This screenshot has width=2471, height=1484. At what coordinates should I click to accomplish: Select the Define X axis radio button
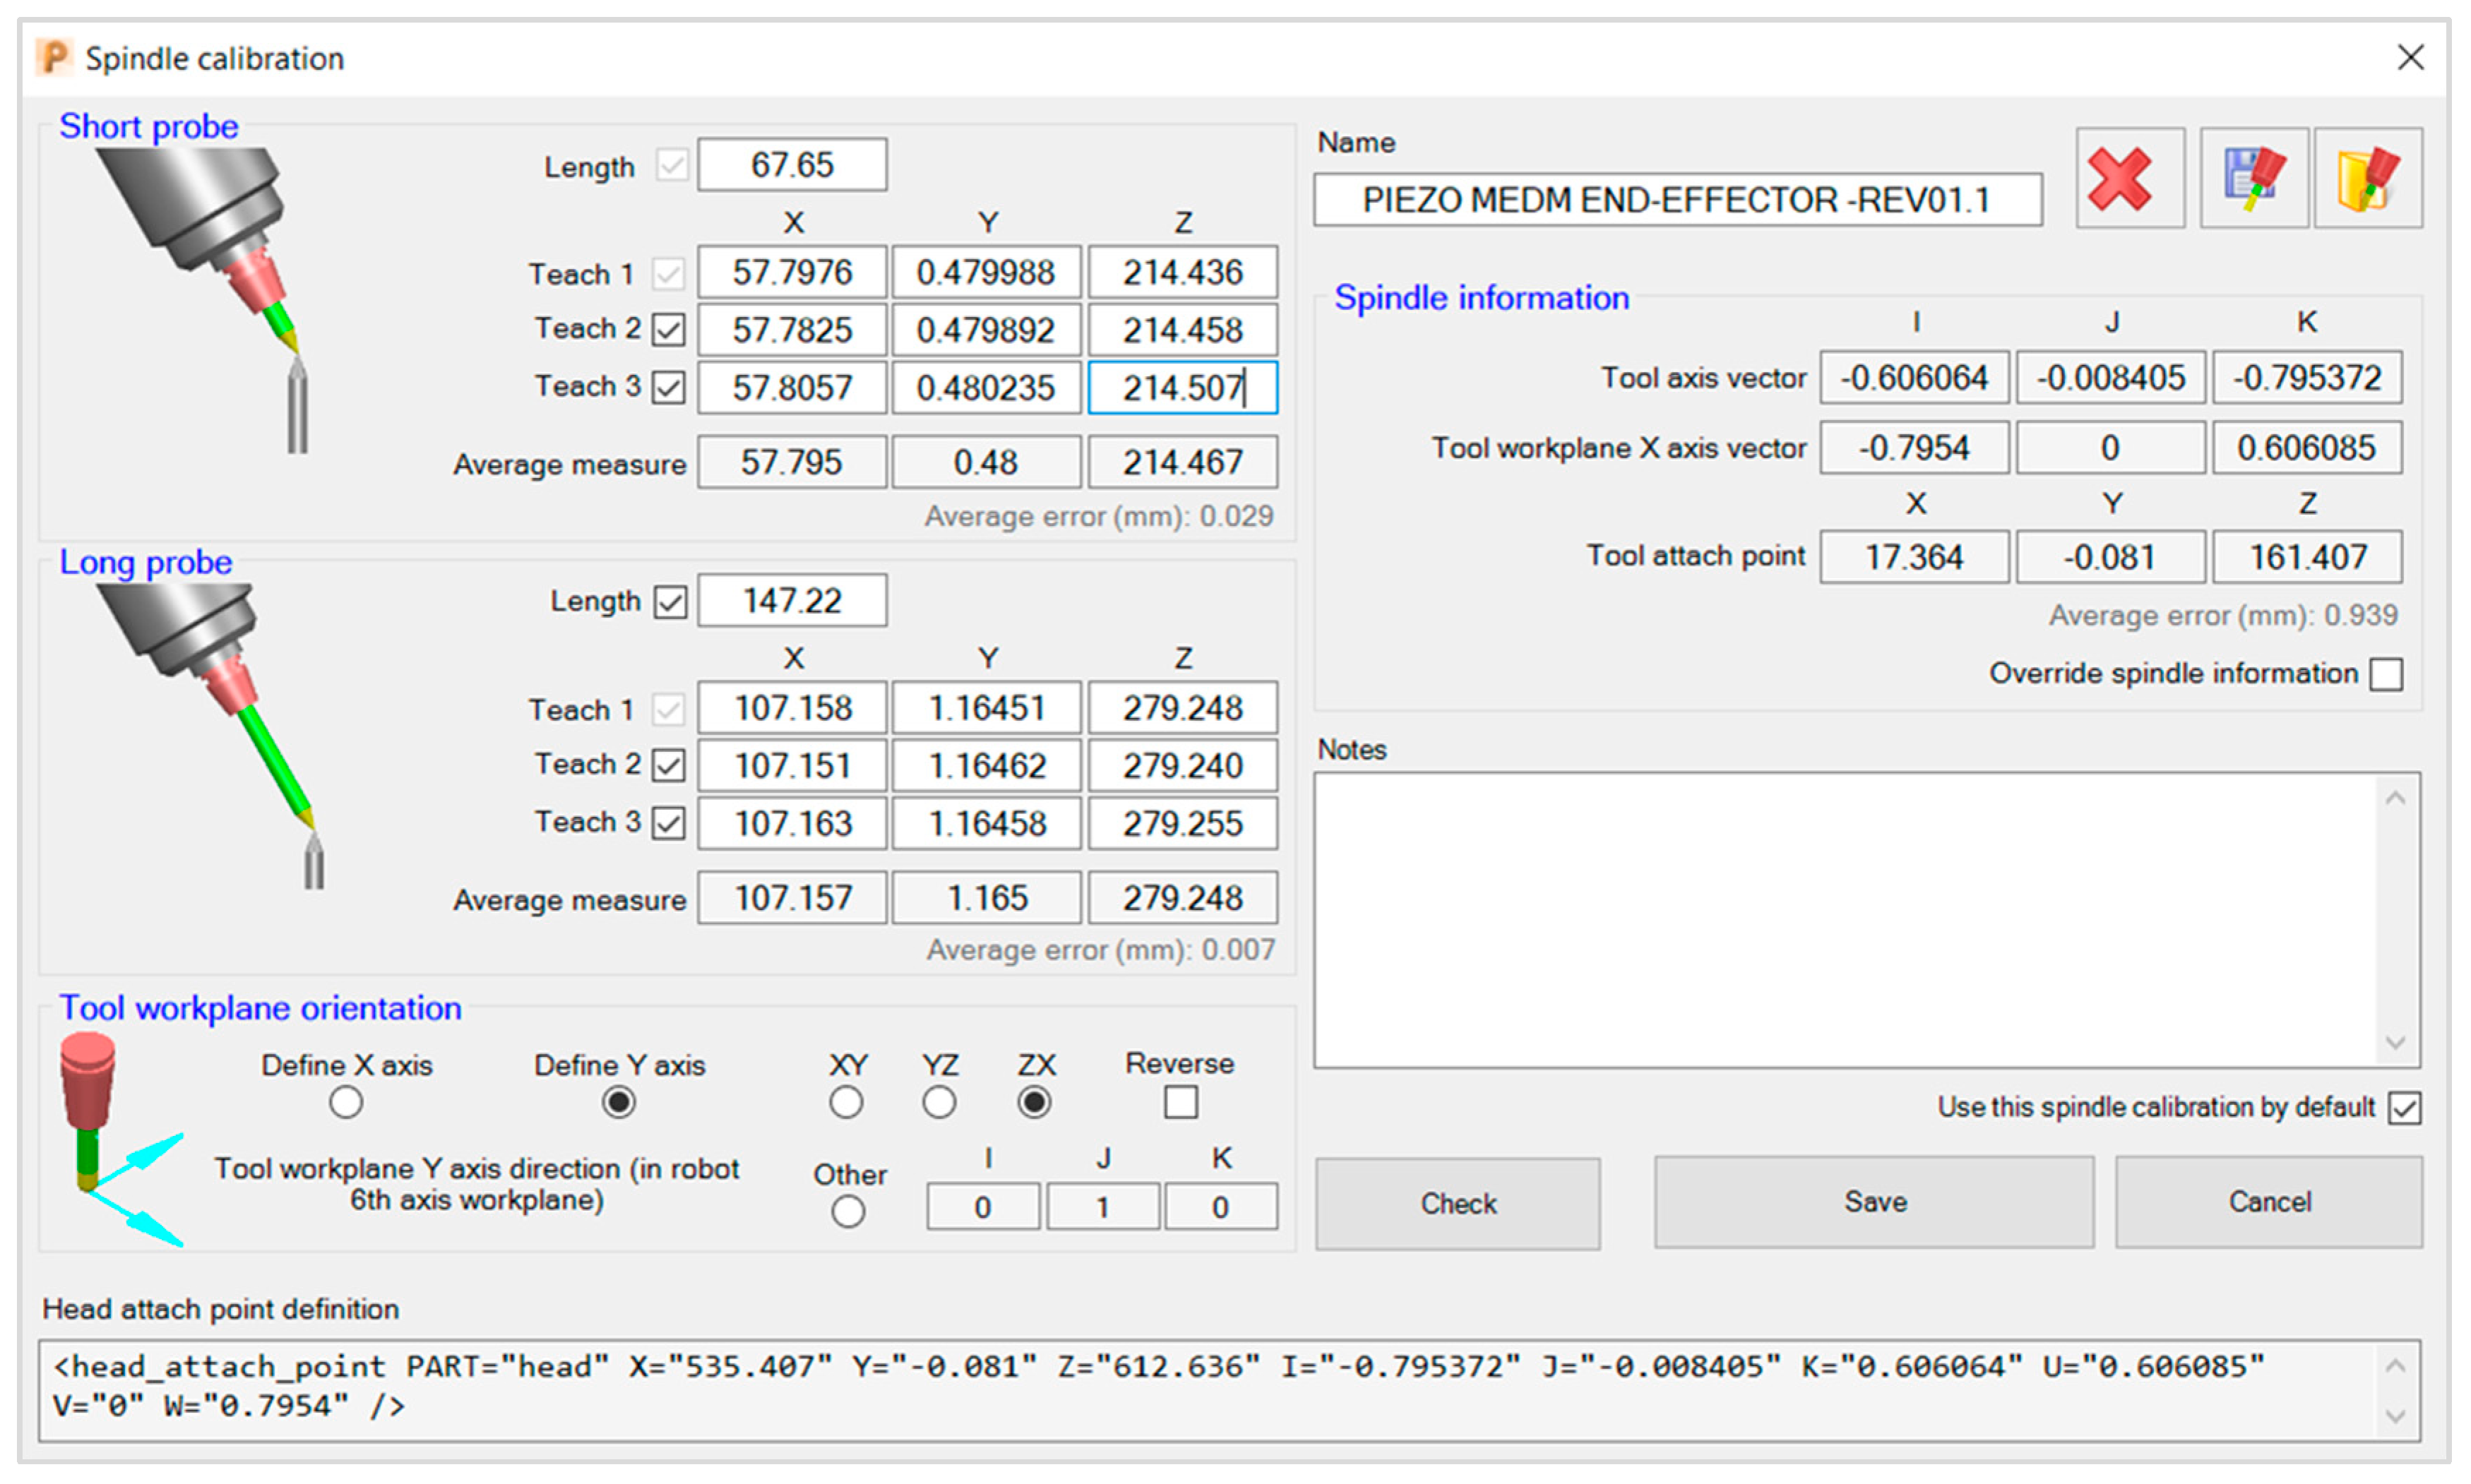(346, 1103)
